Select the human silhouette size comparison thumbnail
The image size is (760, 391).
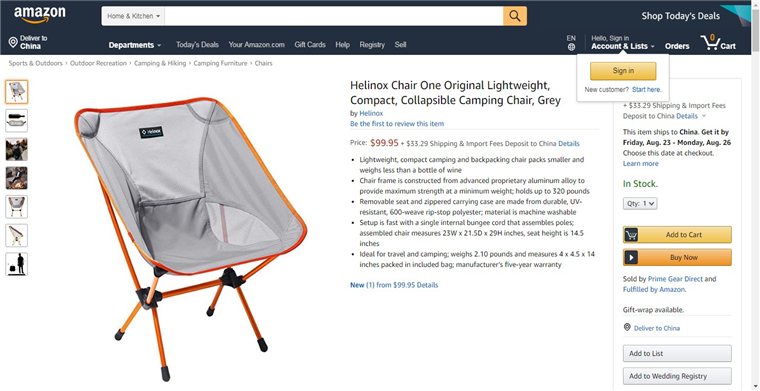16,264
